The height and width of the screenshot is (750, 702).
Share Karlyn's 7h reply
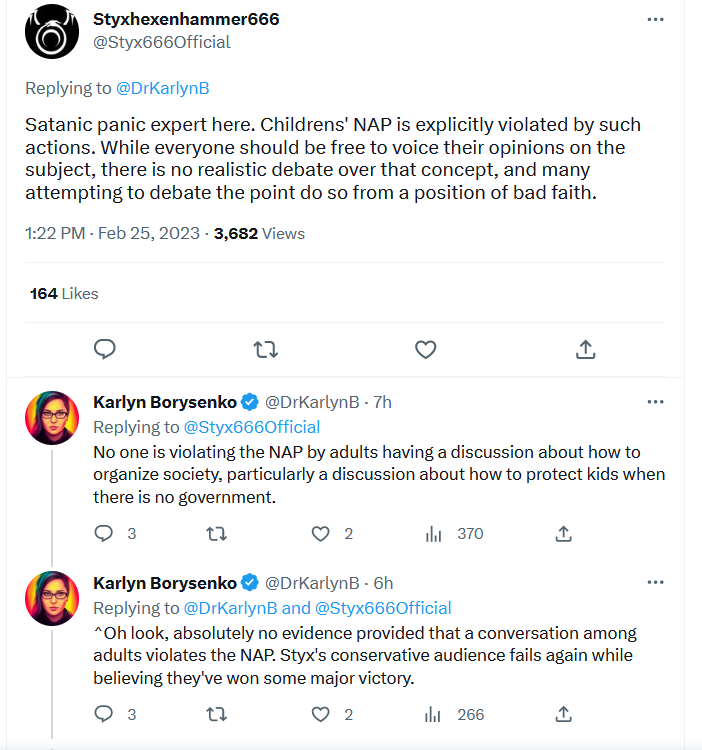563,533
